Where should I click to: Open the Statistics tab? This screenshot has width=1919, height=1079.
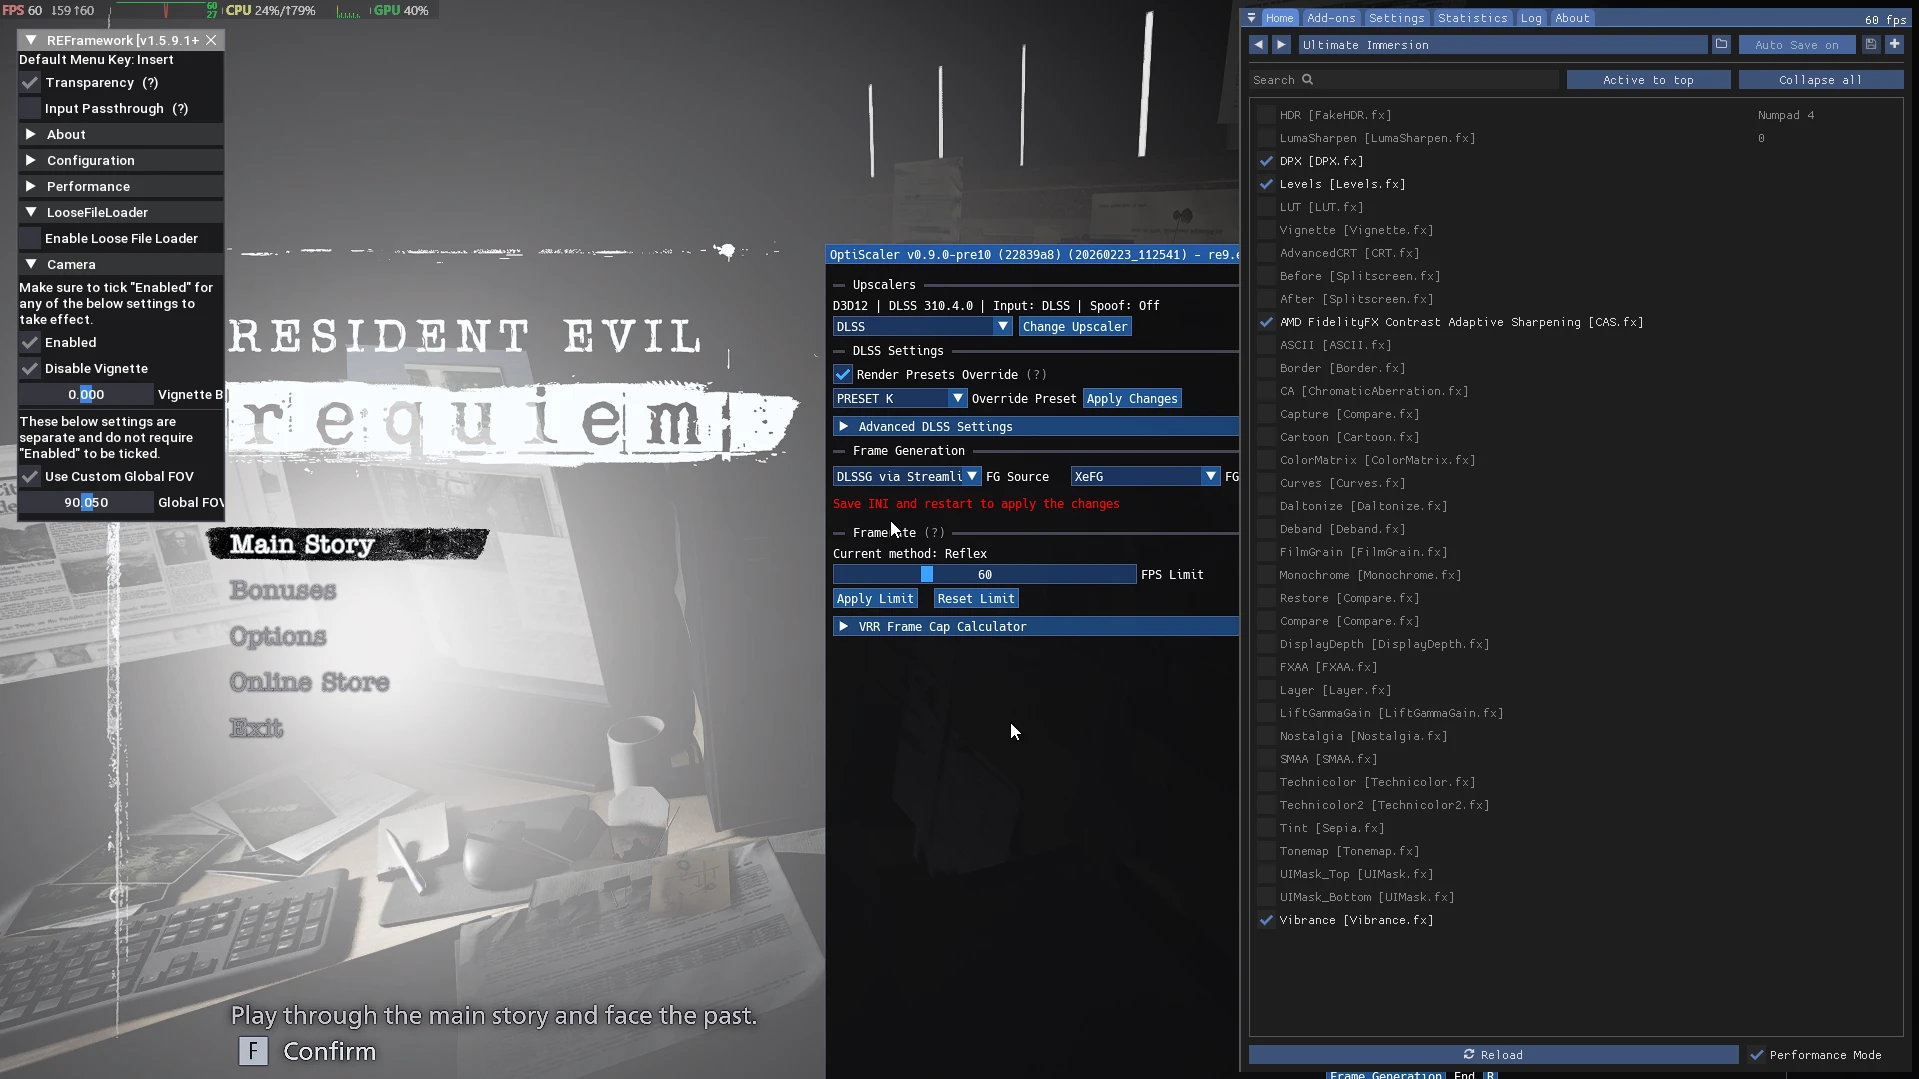tap(1472, 18)
